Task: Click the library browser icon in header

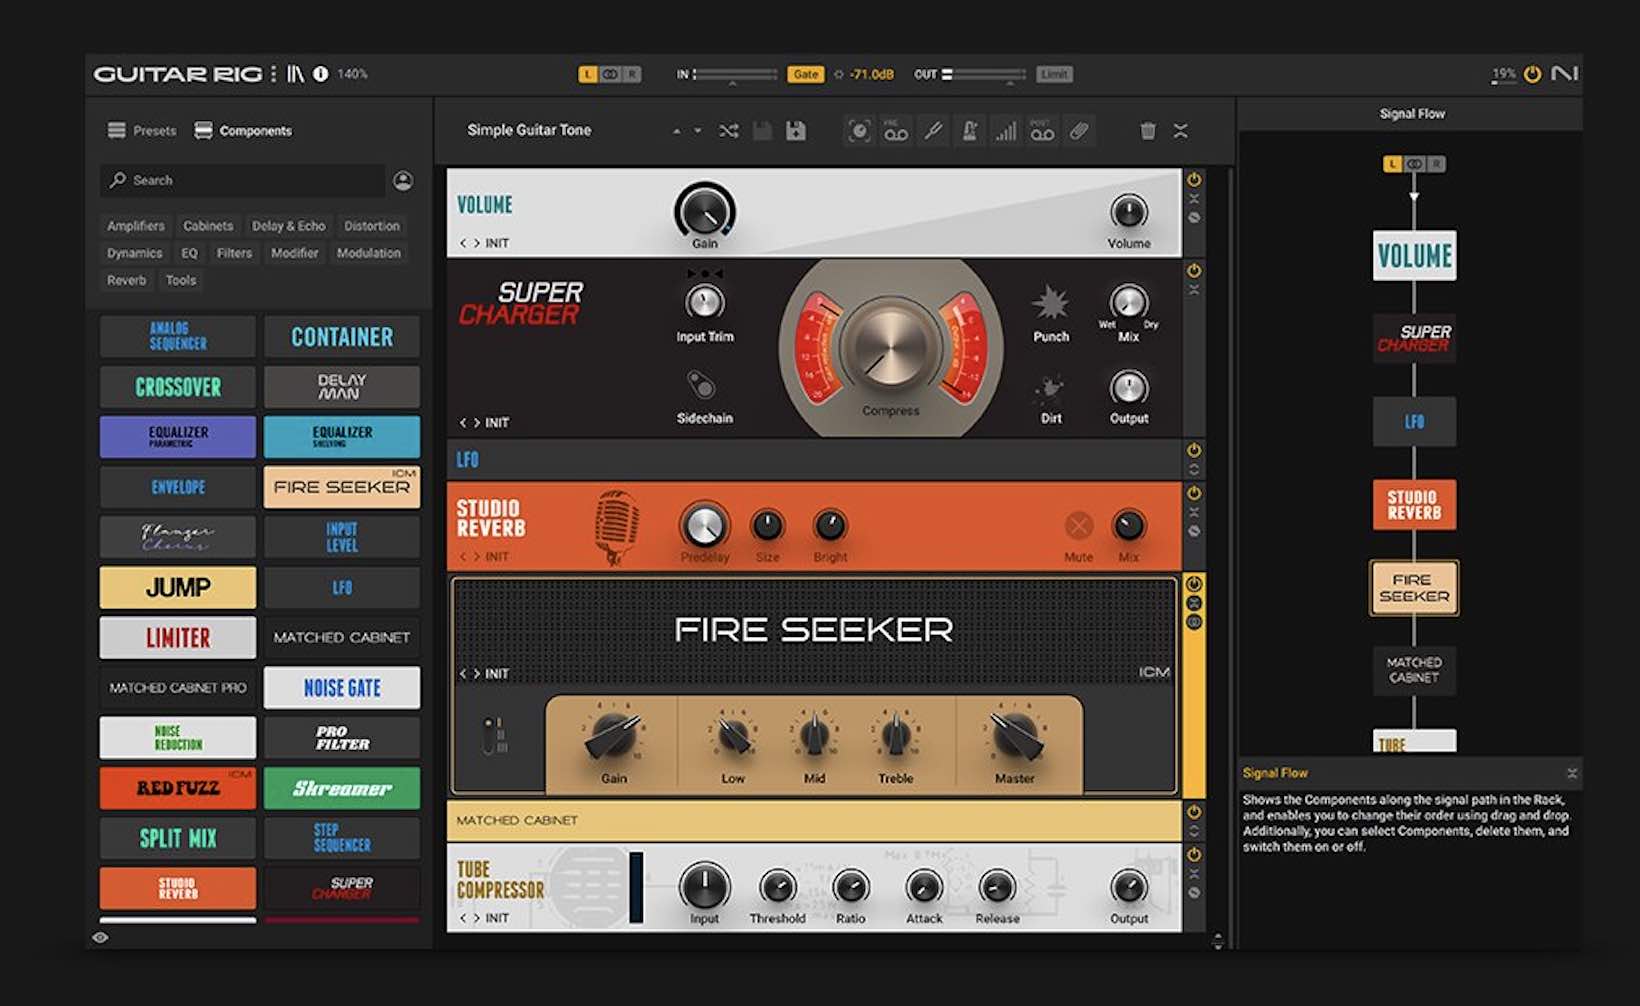Action: point(296,74)
